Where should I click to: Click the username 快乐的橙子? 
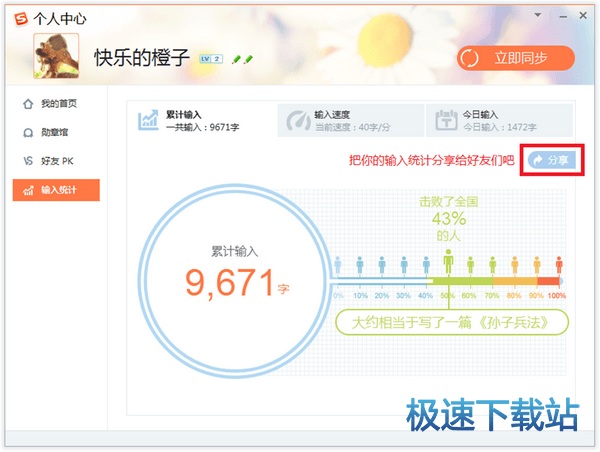(142, 58)
